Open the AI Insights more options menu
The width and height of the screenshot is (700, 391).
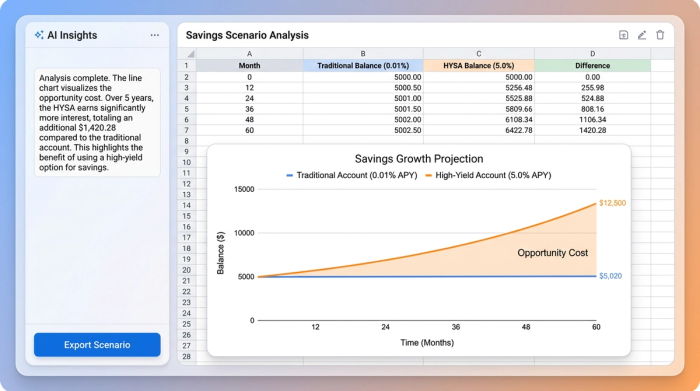[x=154, y=35]
